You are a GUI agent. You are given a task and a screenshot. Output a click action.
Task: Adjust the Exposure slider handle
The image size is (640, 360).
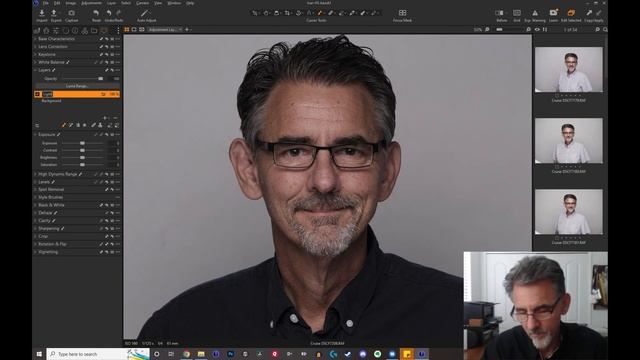click(82, 143)
